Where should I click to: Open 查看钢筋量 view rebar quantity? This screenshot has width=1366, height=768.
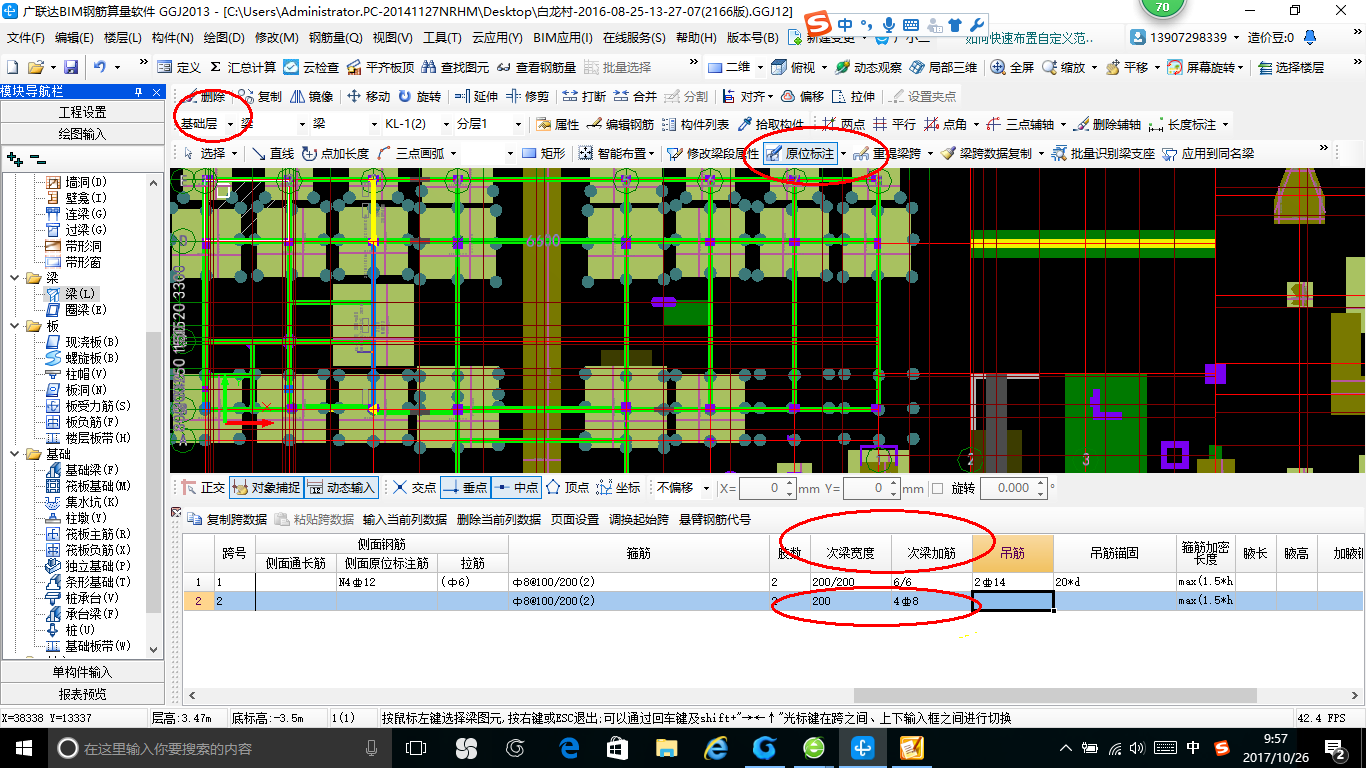point(537,67)
